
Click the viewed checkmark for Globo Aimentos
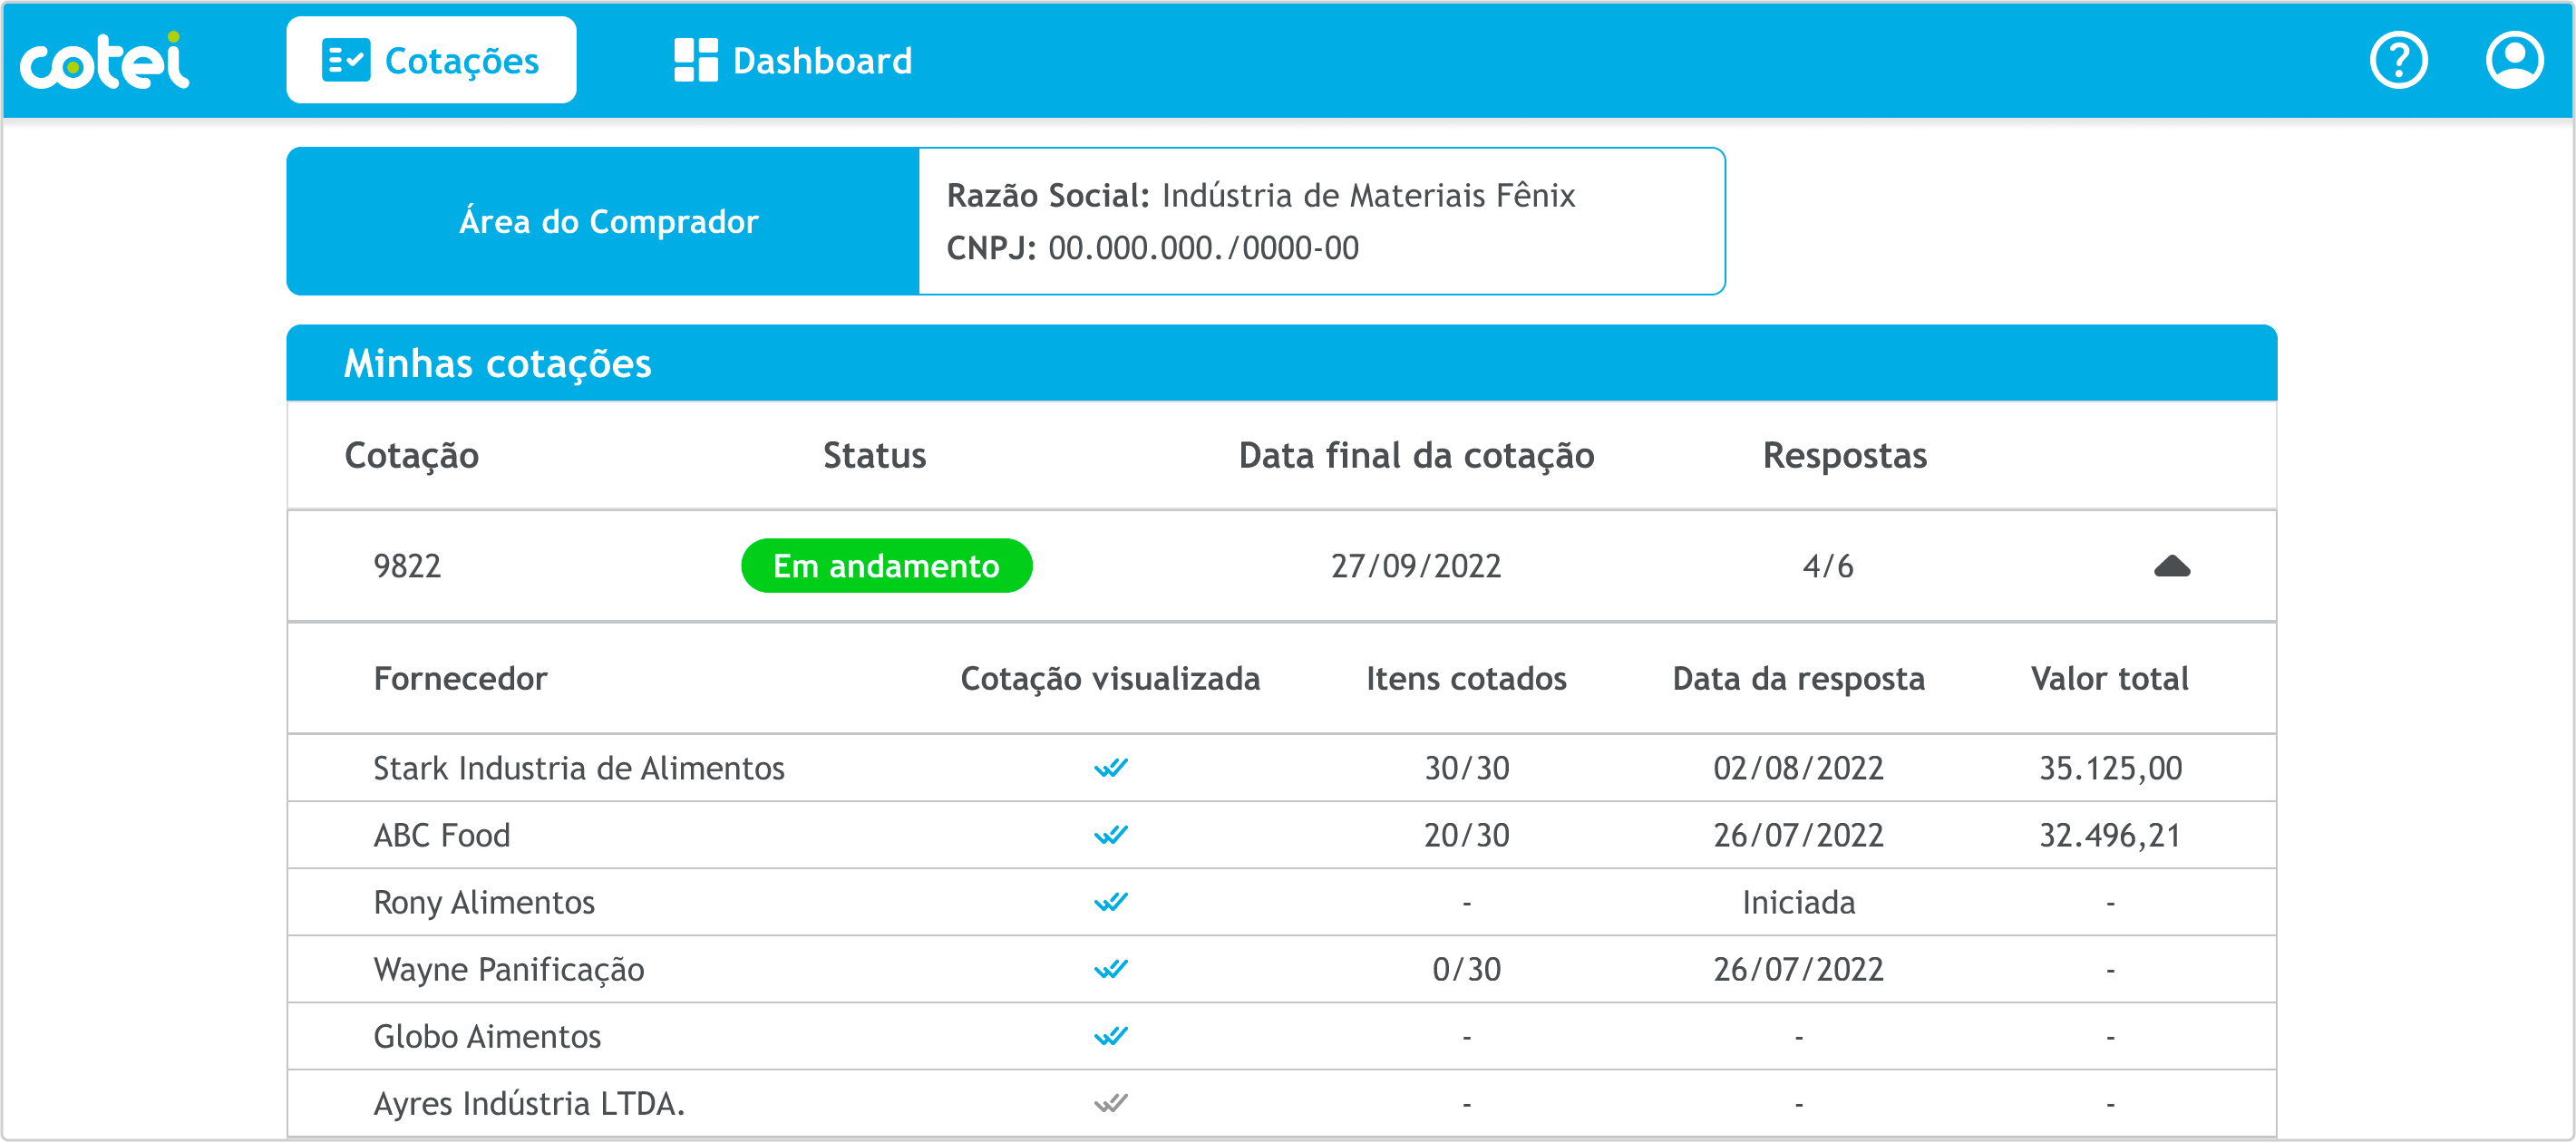pyautogui.click(x=1110, y=1036)
